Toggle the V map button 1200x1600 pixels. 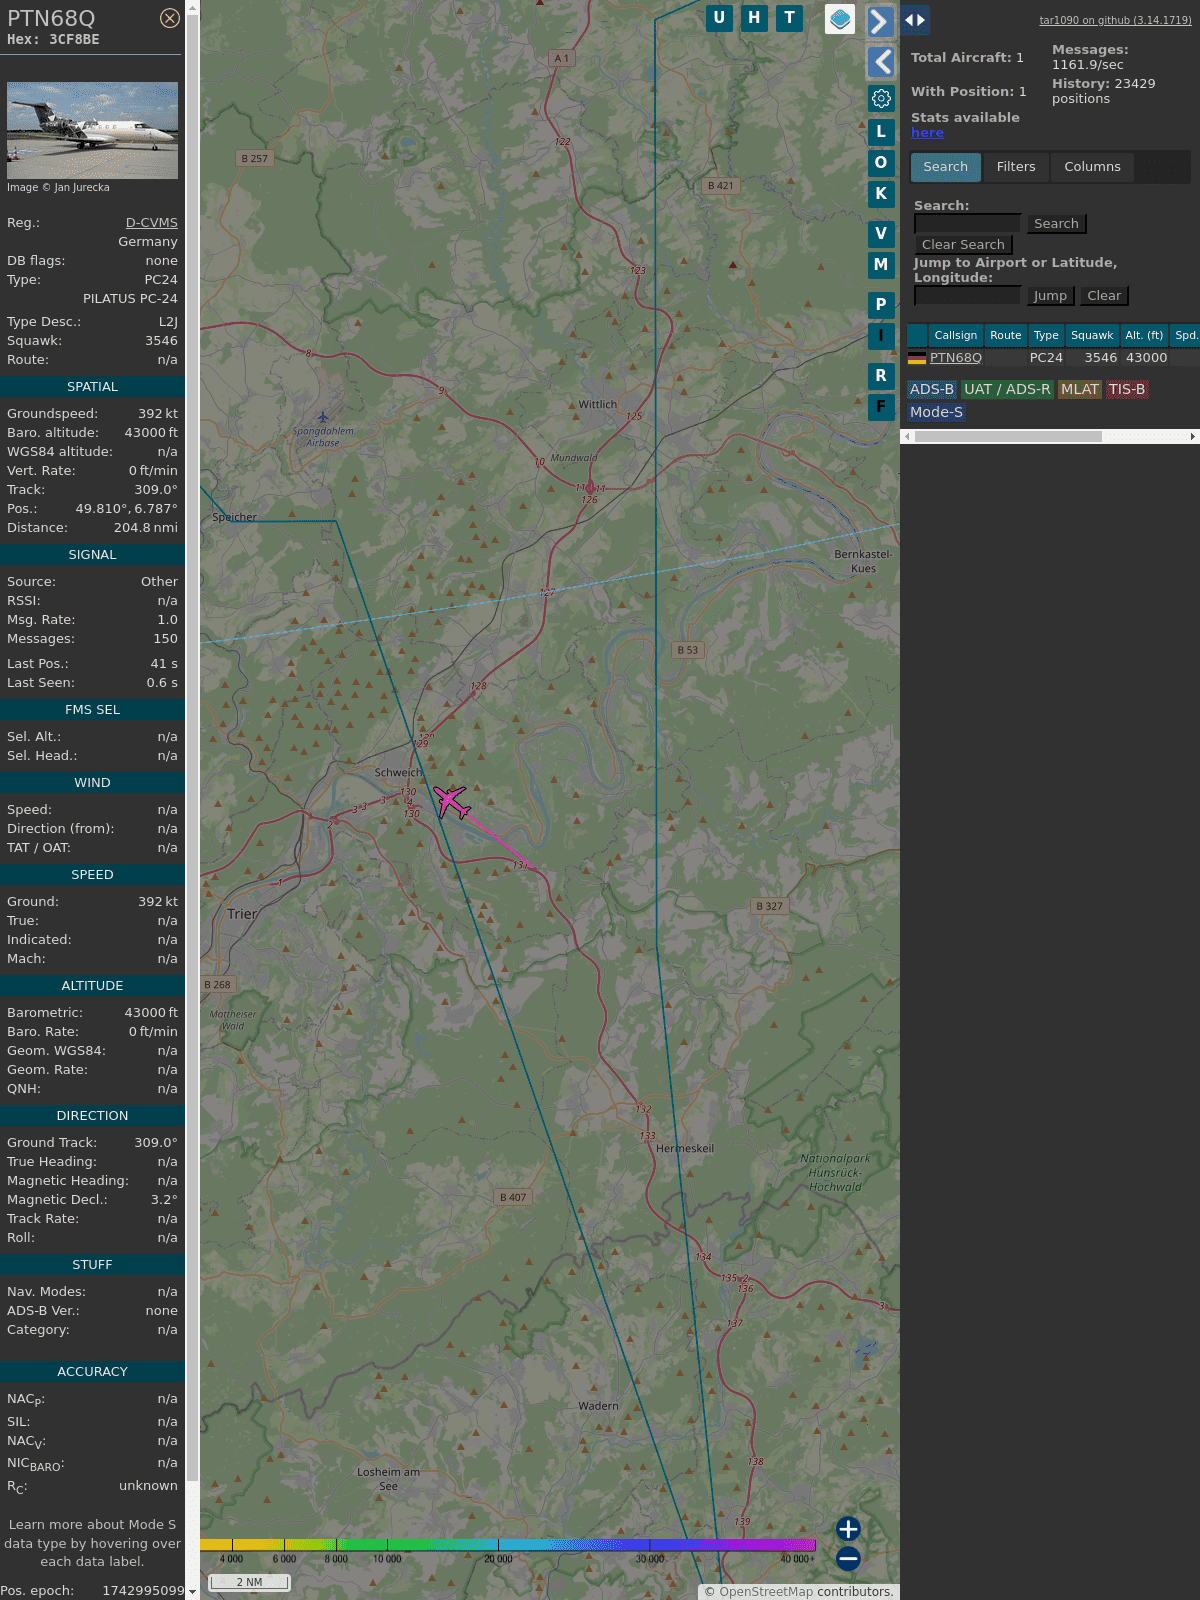(881, 233)
